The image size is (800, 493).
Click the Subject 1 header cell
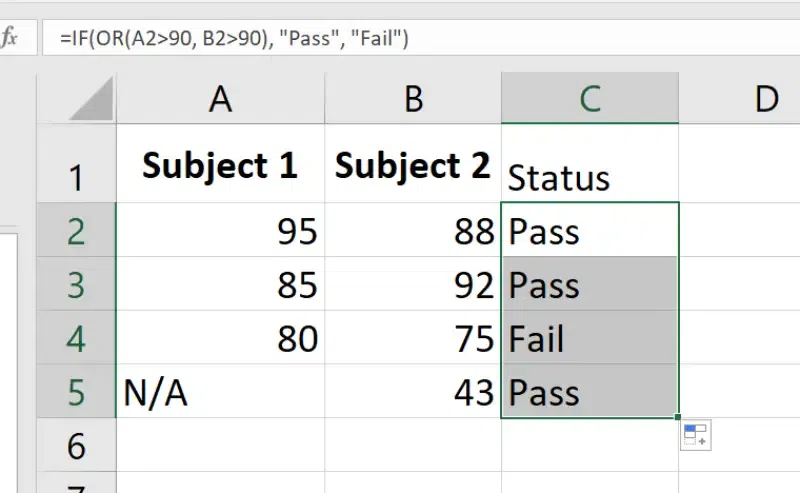tap(220, 166)
